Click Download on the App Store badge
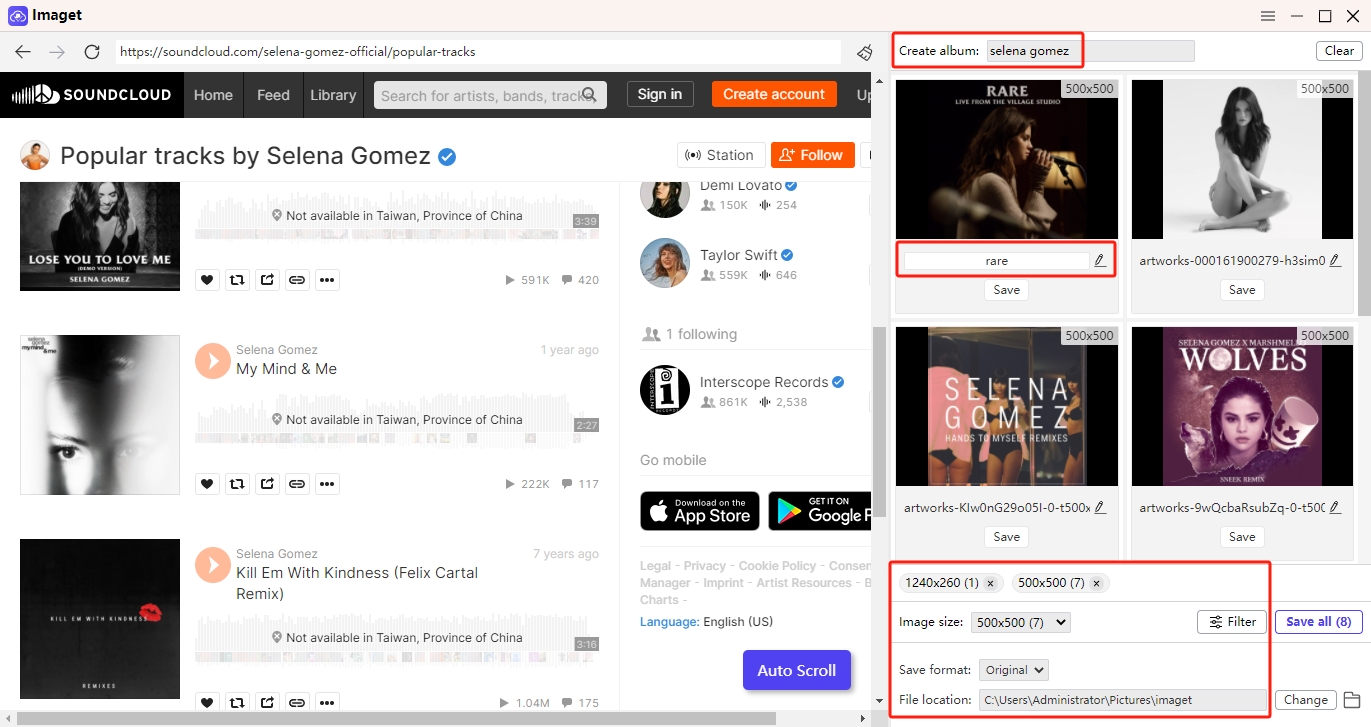The height and width of the screenshot is (727, 1371). [x=700, y=511]
